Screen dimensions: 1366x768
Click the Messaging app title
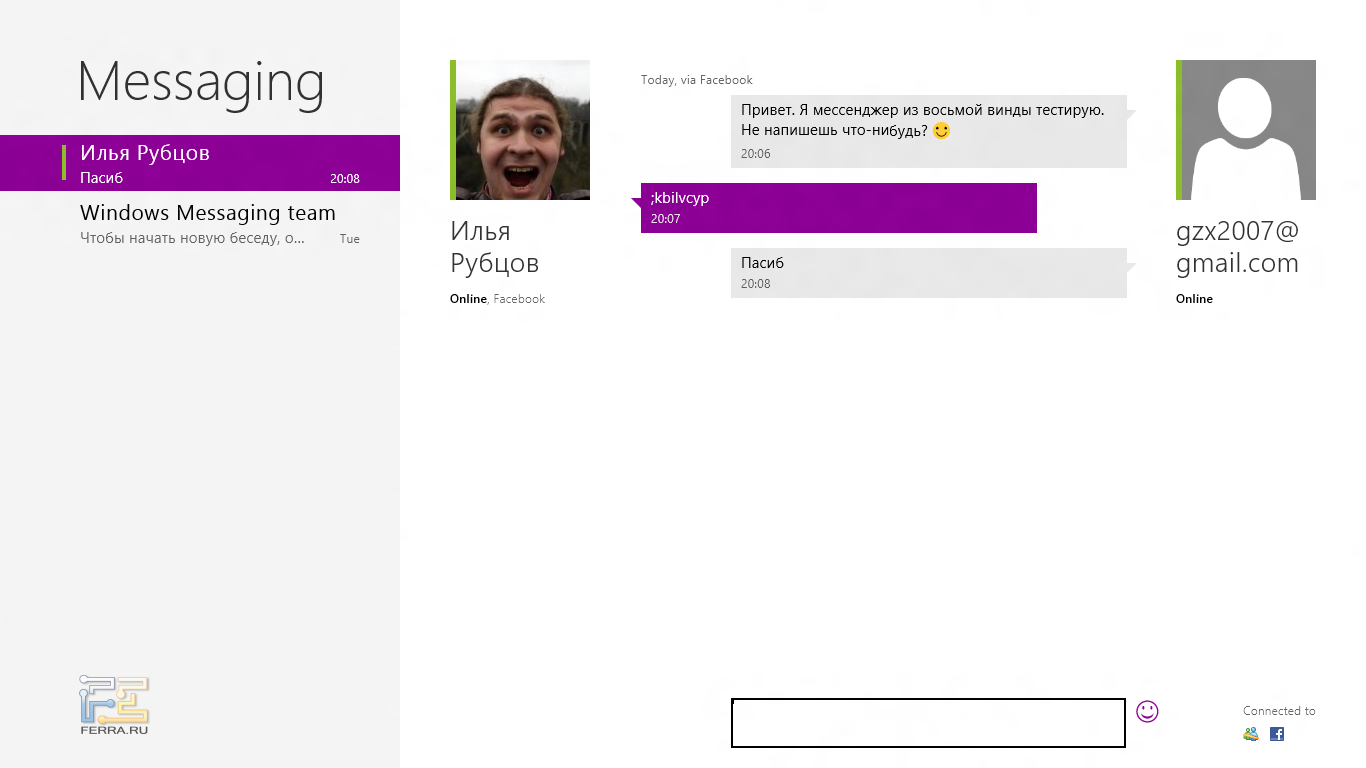201,84
